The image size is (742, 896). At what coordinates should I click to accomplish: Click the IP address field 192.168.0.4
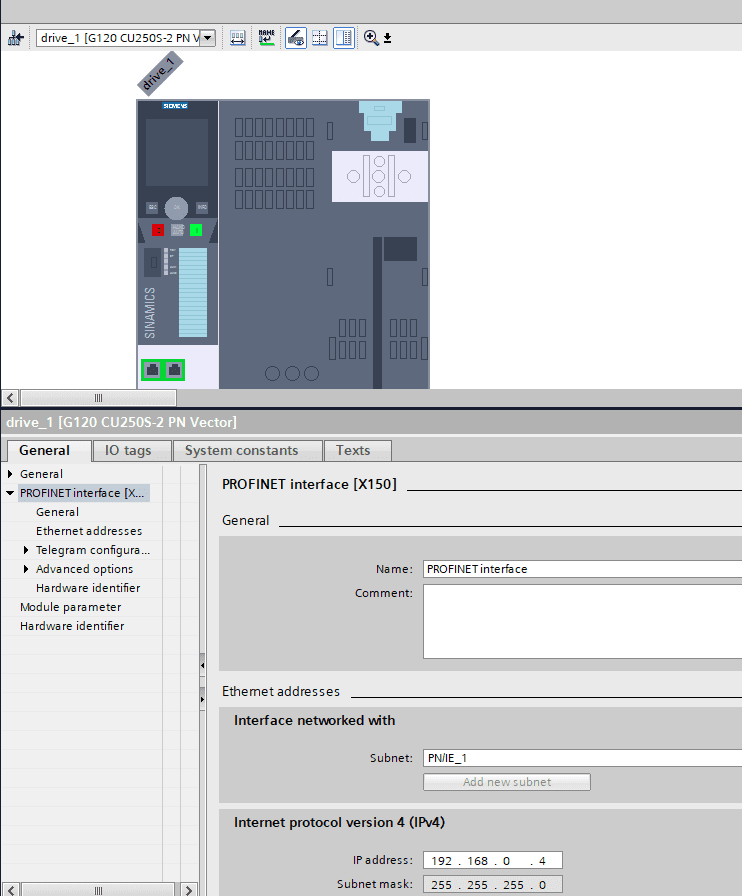point(492,860)
